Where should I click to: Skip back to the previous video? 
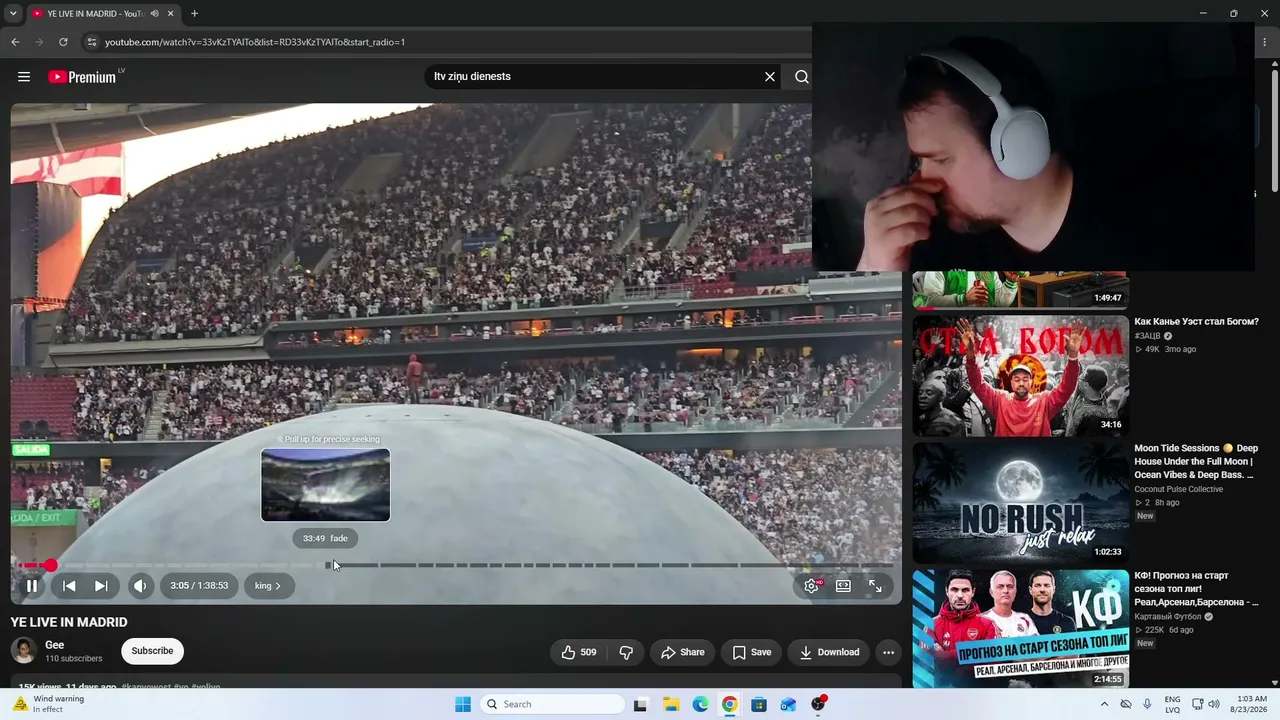[69, 586]
